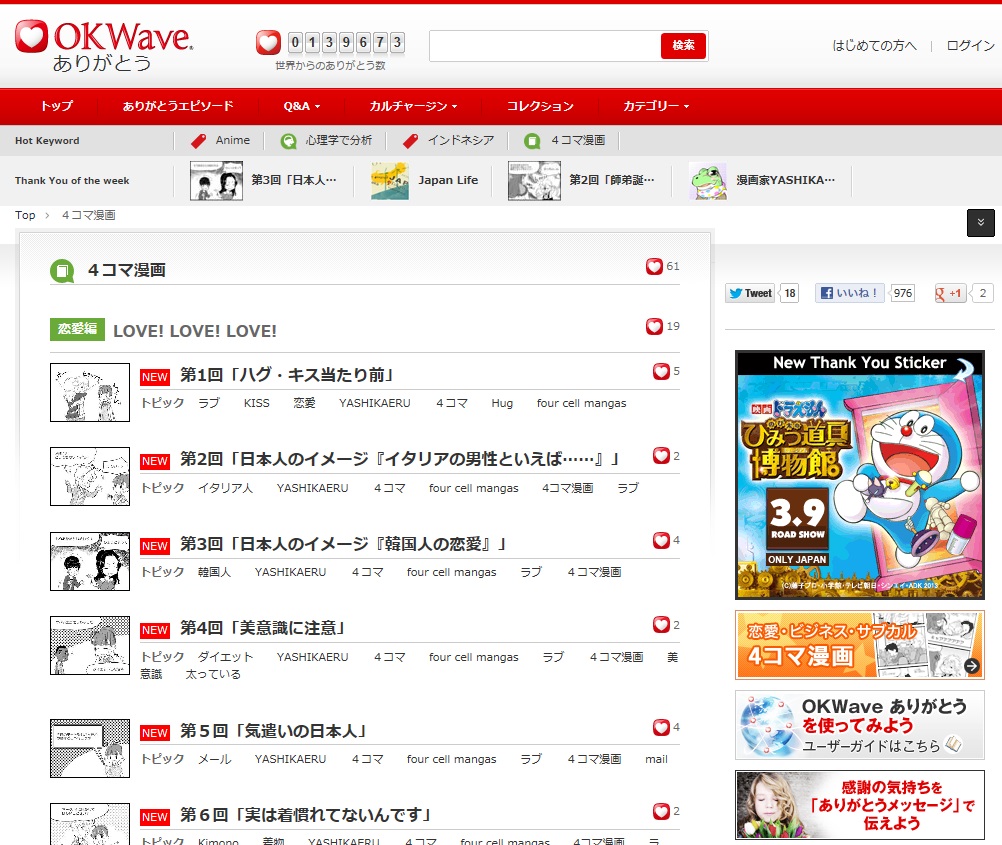The width and height of the screenshot is (1002, 845).
Task: Expand the カルチャージン dropdown menu
Action: tap(413, 106)
